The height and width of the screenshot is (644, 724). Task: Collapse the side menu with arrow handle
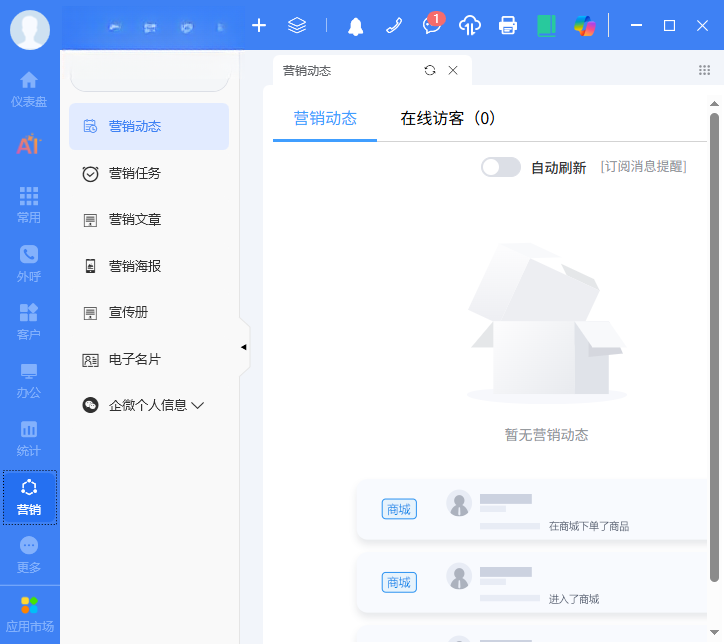tap(244, 347)
